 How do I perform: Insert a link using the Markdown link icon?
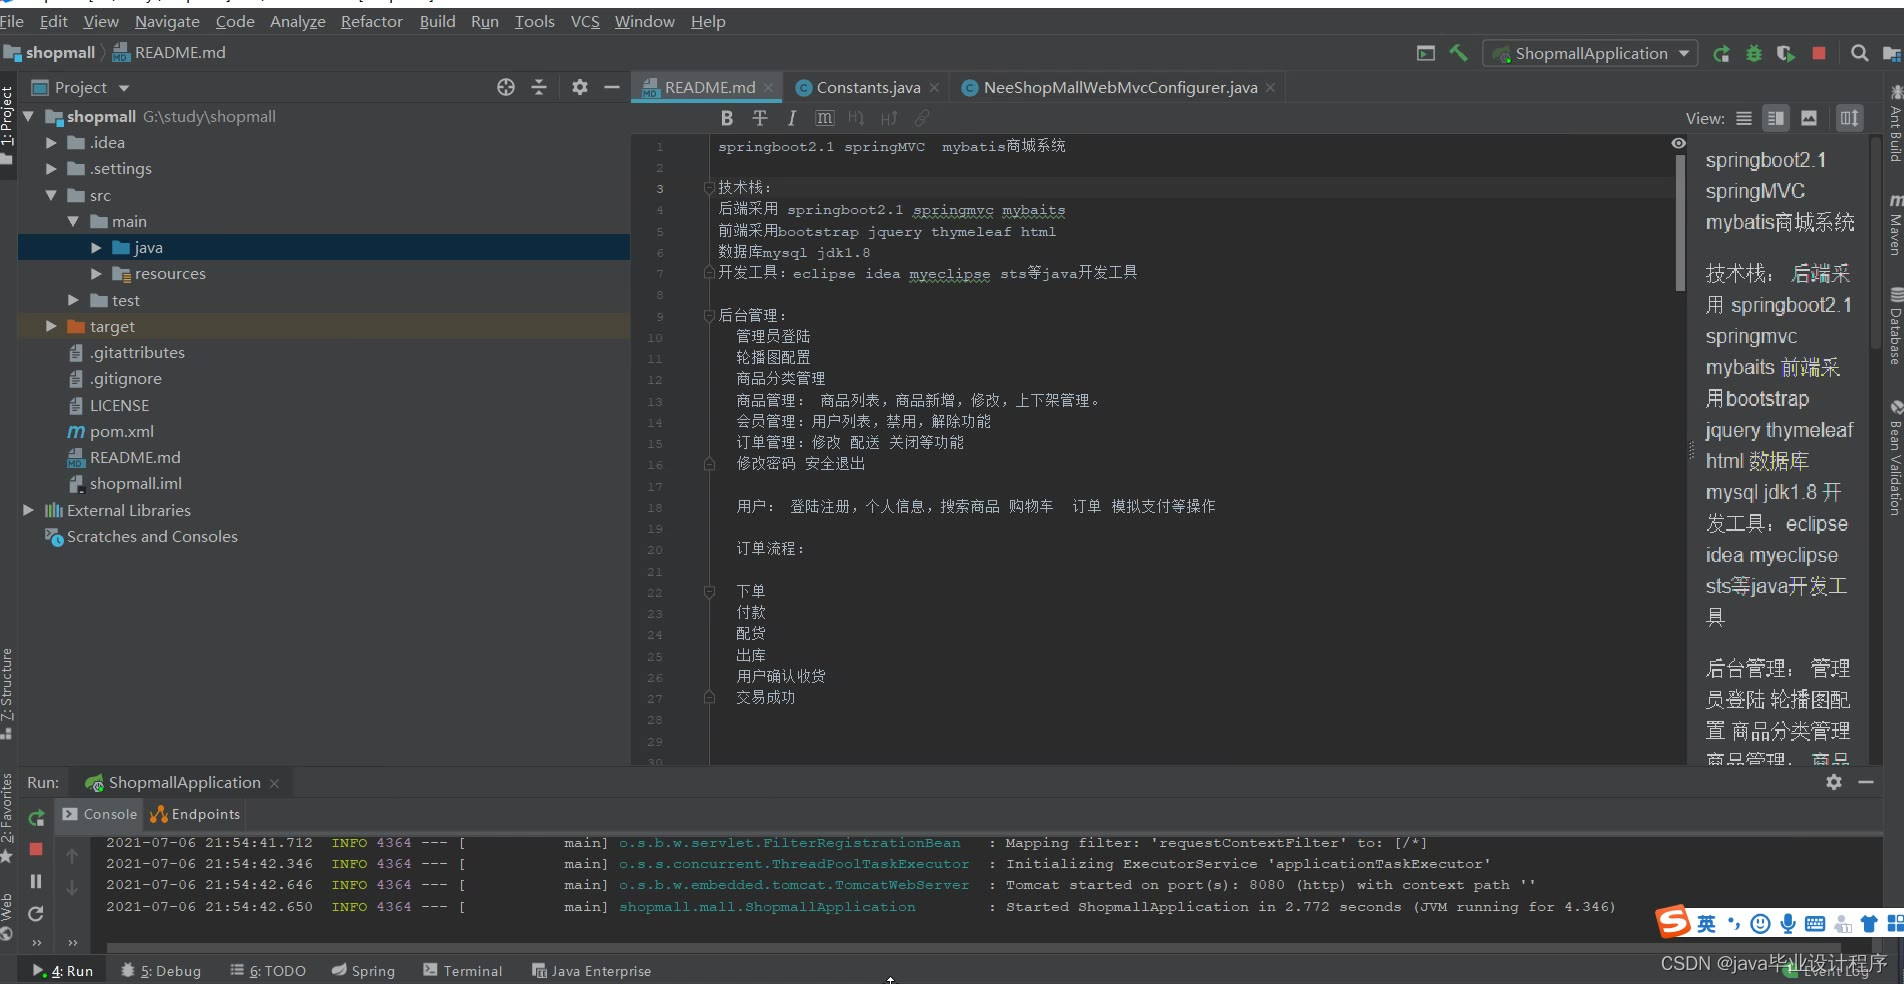[921, 118]
